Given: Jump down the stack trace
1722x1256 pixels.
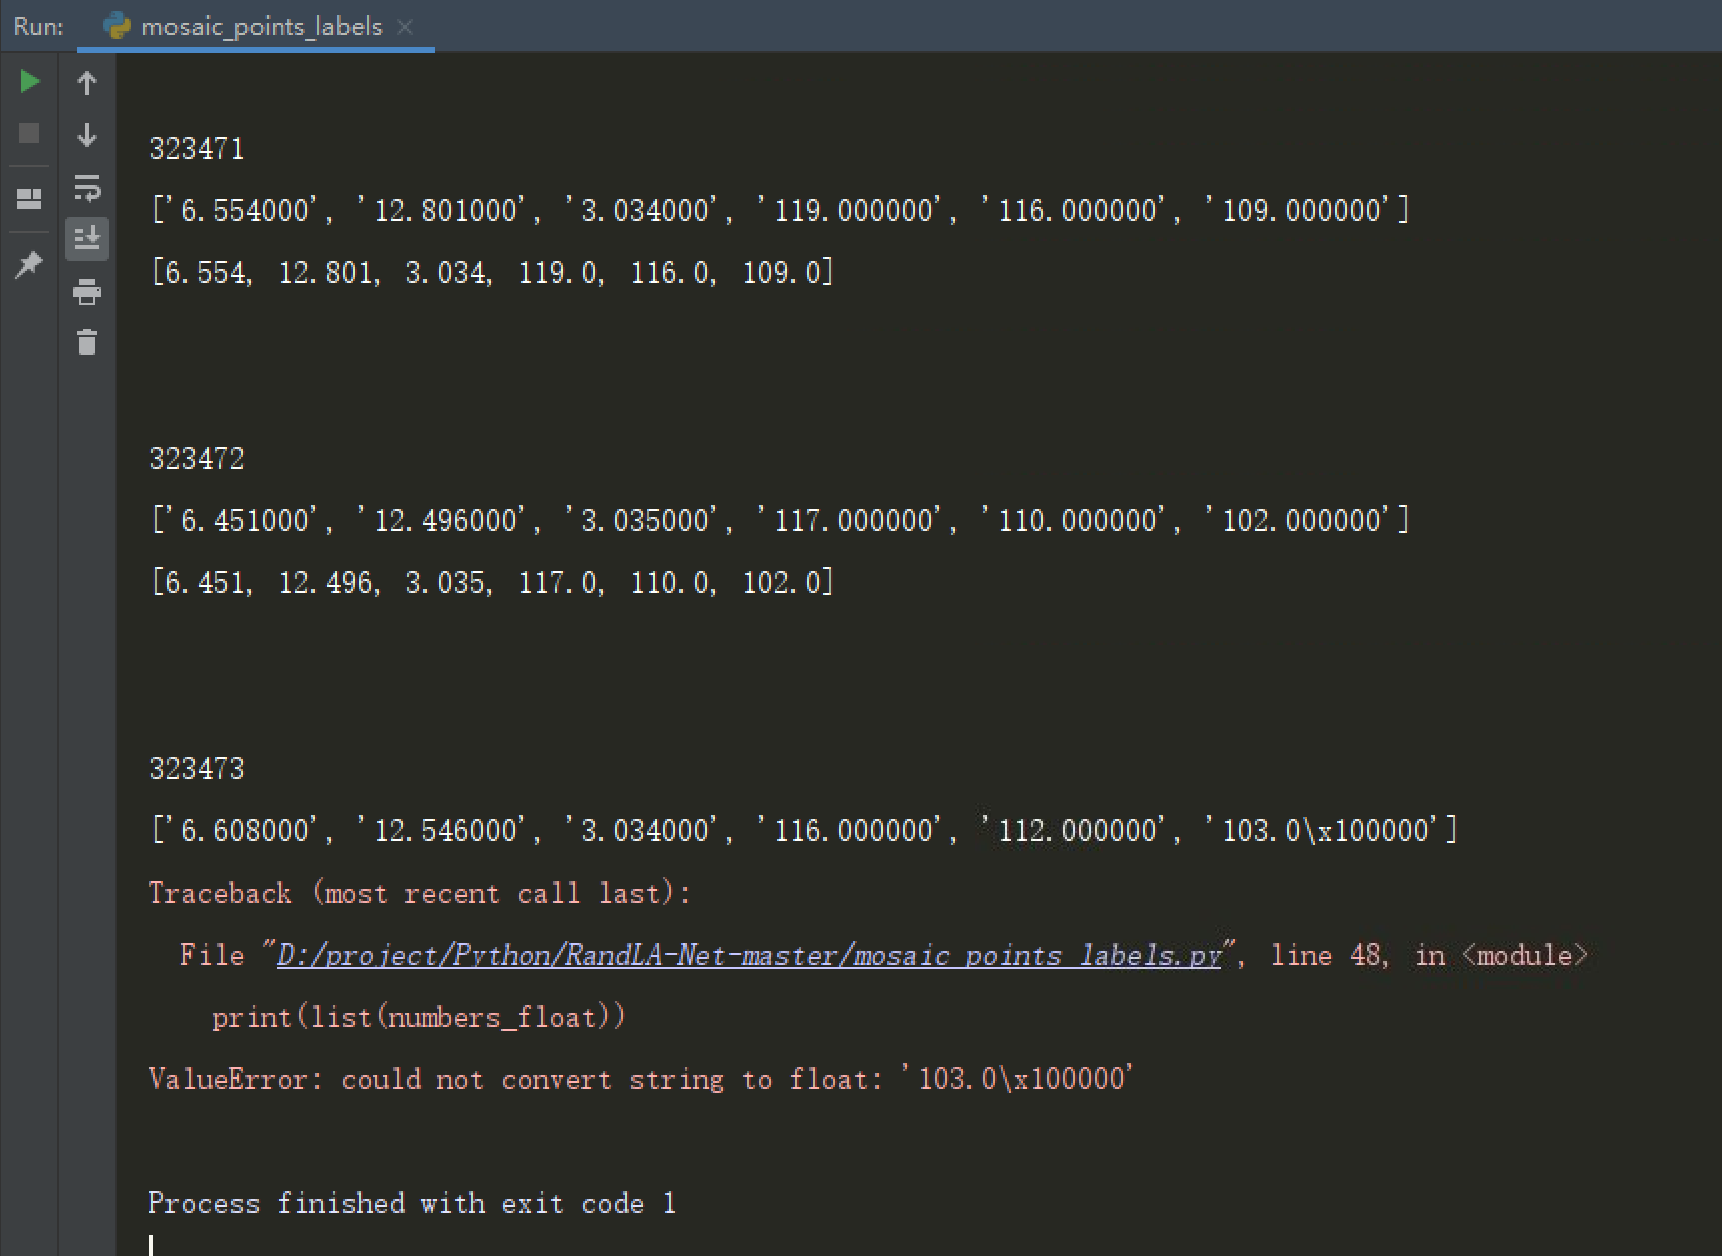Looking at the screenshot, I should (x=87, y=135).
